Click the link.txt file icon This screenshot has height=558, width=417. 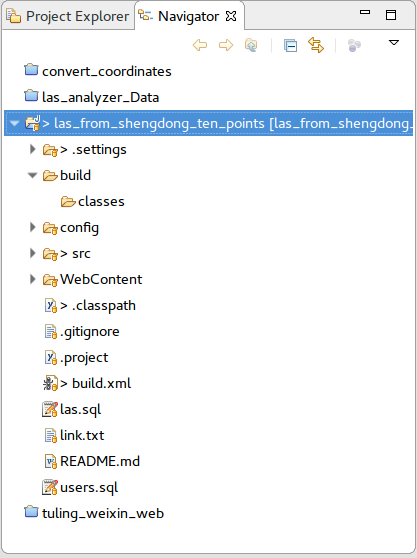tap(51, 436)
